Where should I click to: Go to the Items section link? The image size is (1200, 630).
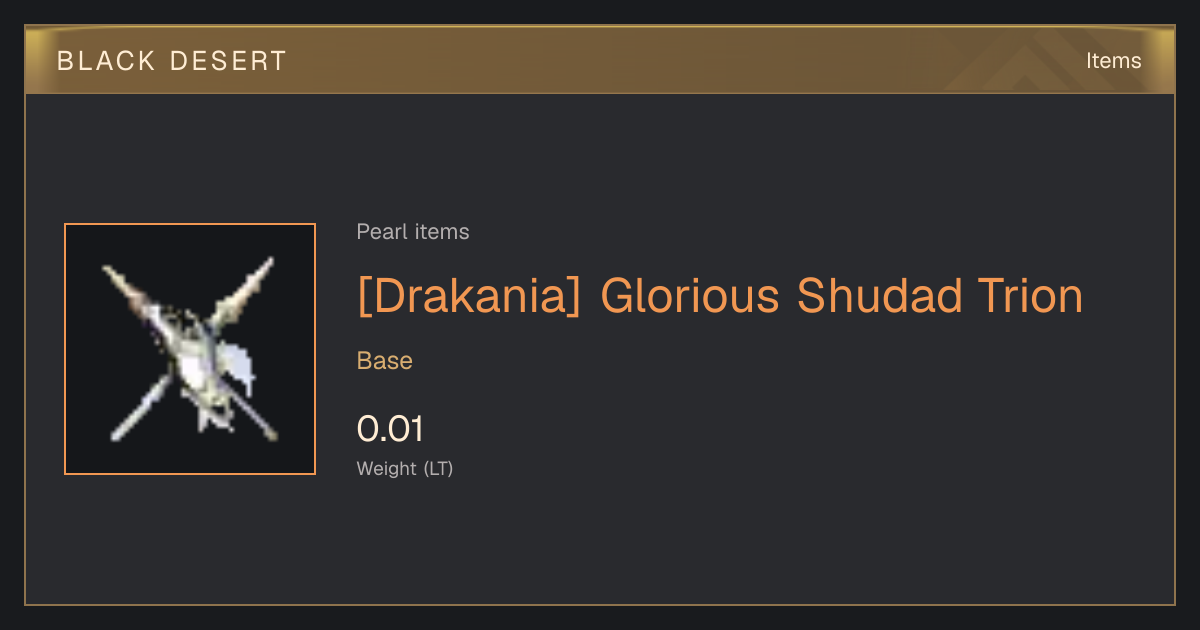[x=1113, y=61]
